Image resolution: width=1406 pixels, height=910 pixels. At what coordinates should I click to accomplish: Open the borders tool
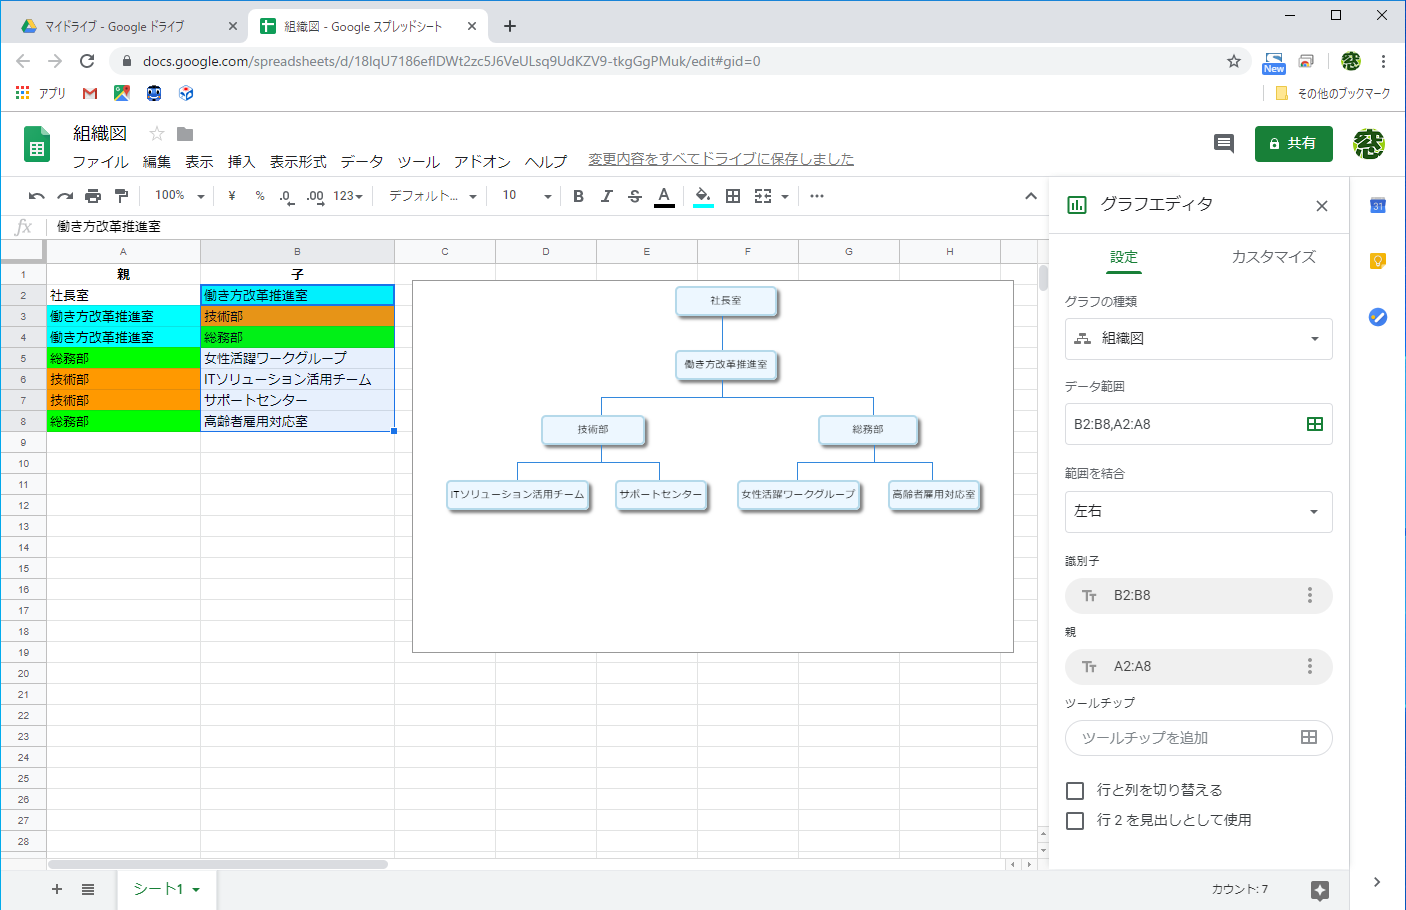pyautogui.click(x=733, y=196)
